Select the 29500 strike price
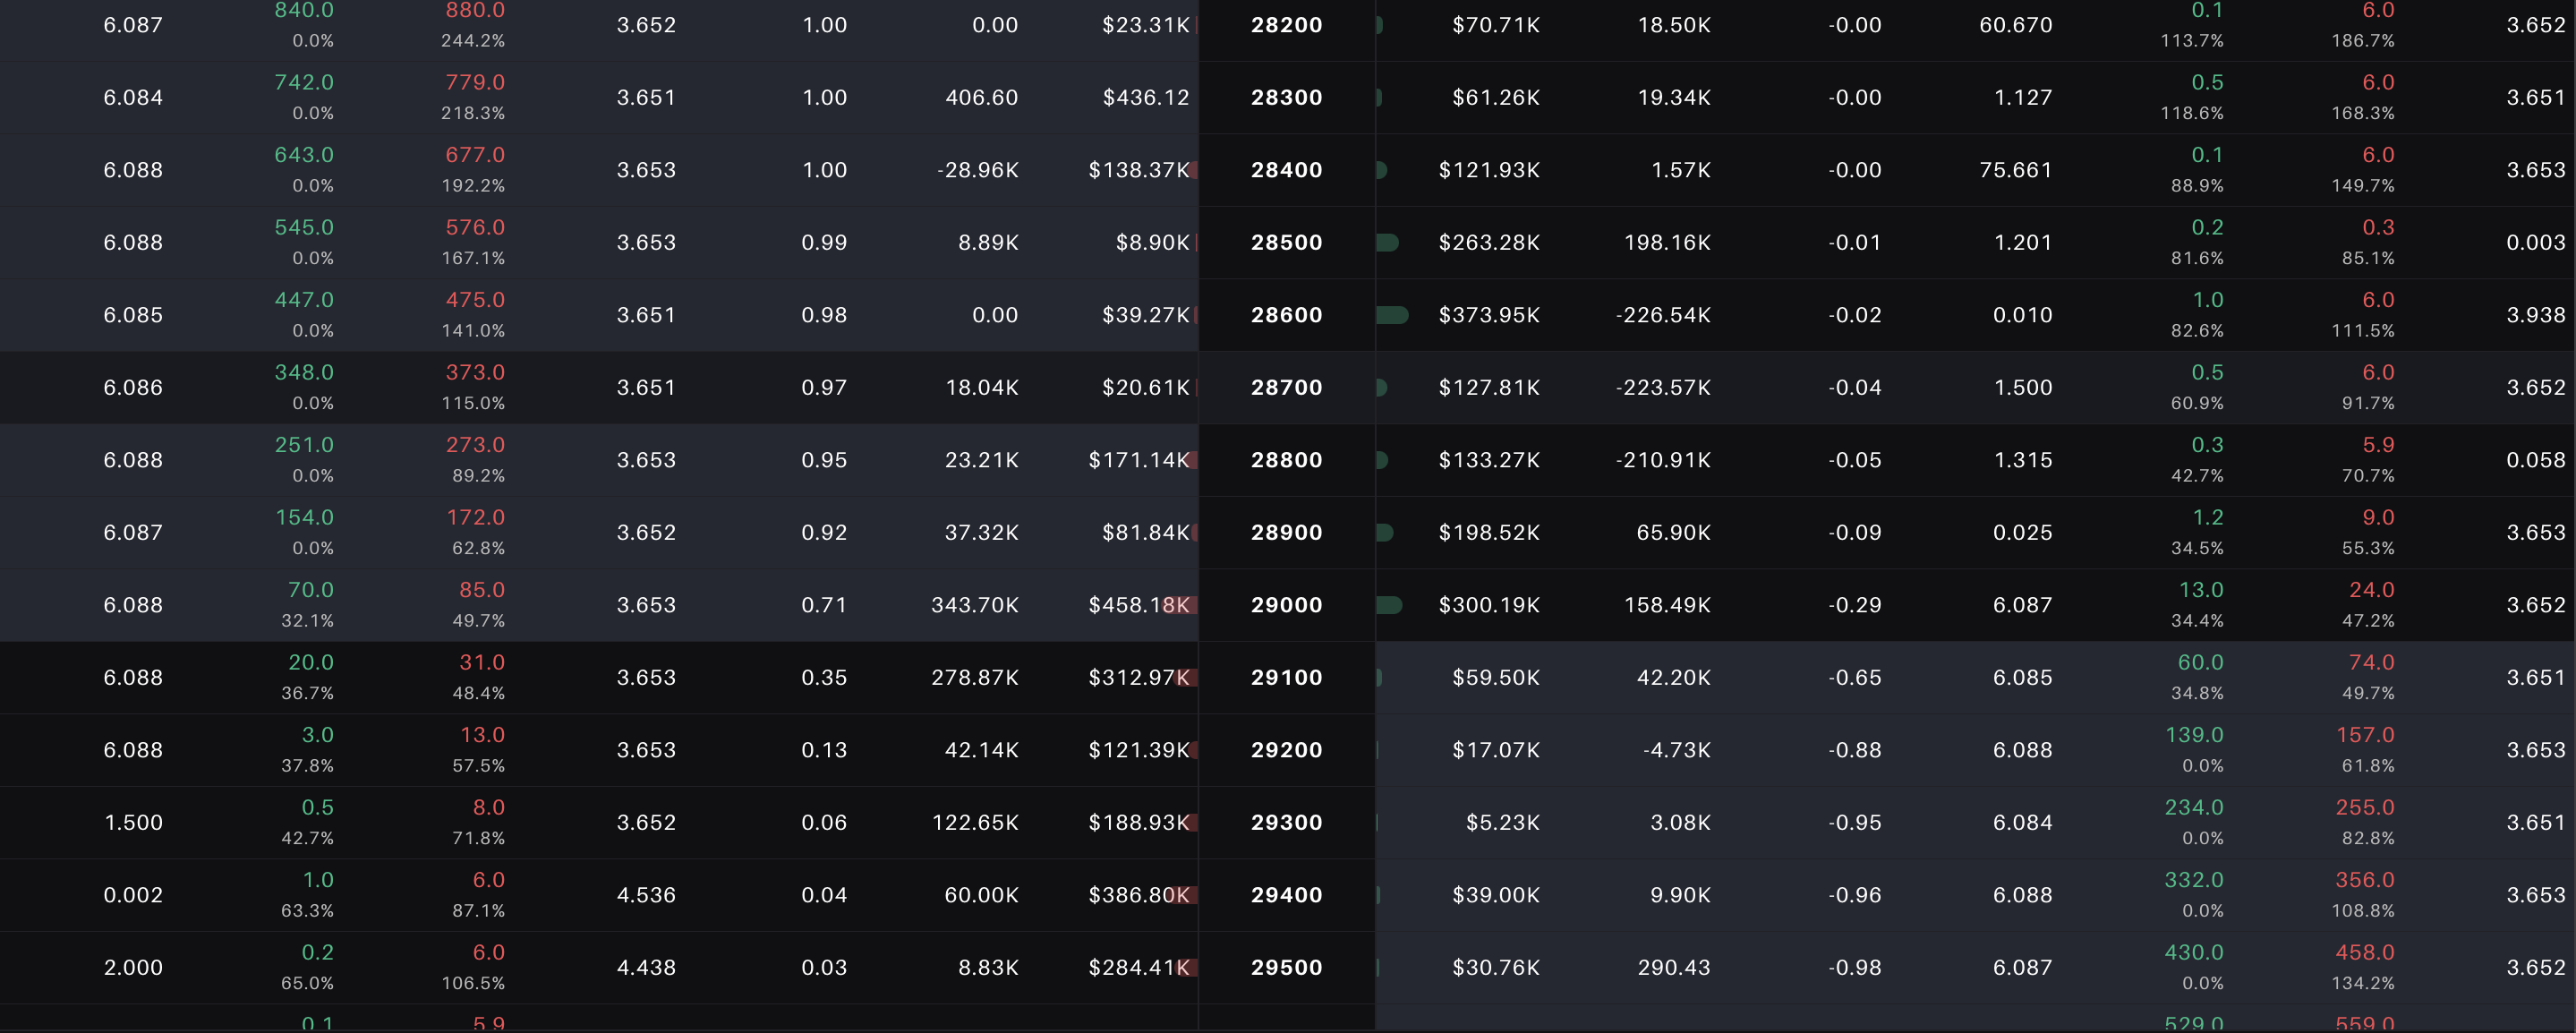The image size is (2576, 1033). point(1287,967)
